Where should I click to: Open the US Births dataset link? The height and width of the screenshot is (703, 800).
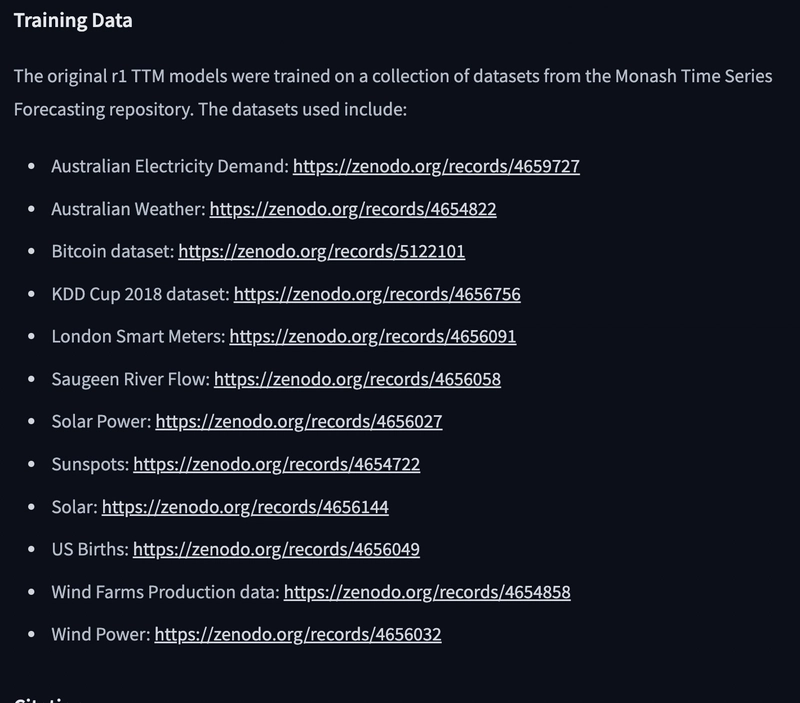tap(277, 549)
